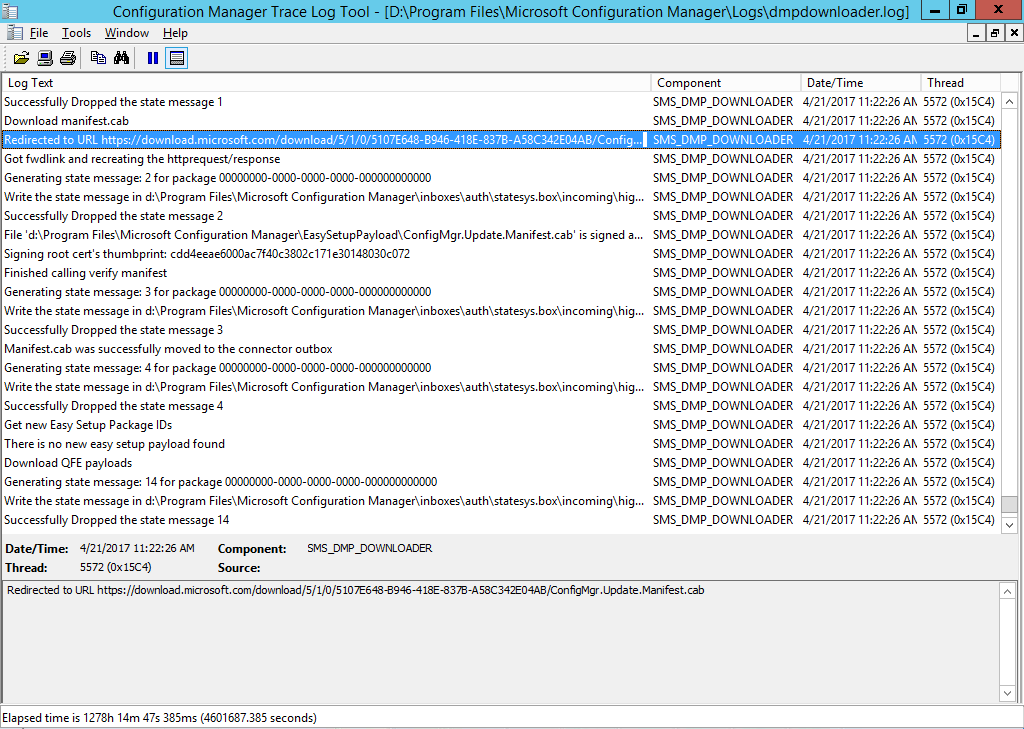Click the Copy to clipboard toolbar icon
Image resolution: width=1024 pixels, height=729 pixels.
[x=98, y=58]
